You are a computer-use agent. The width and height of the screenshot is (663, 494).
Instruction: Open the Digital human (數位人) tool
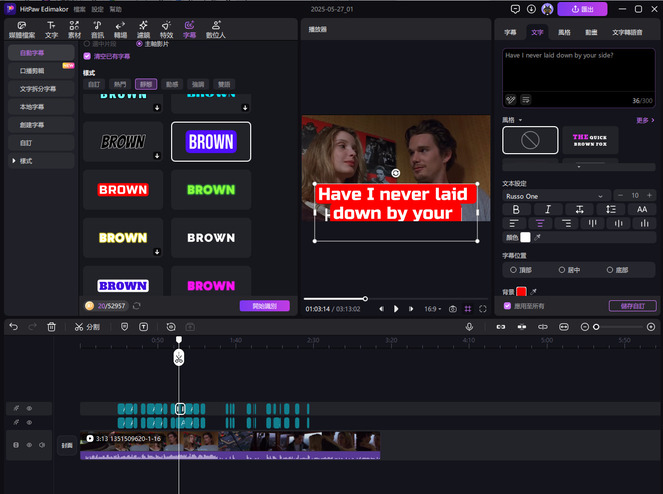[216, 30]
